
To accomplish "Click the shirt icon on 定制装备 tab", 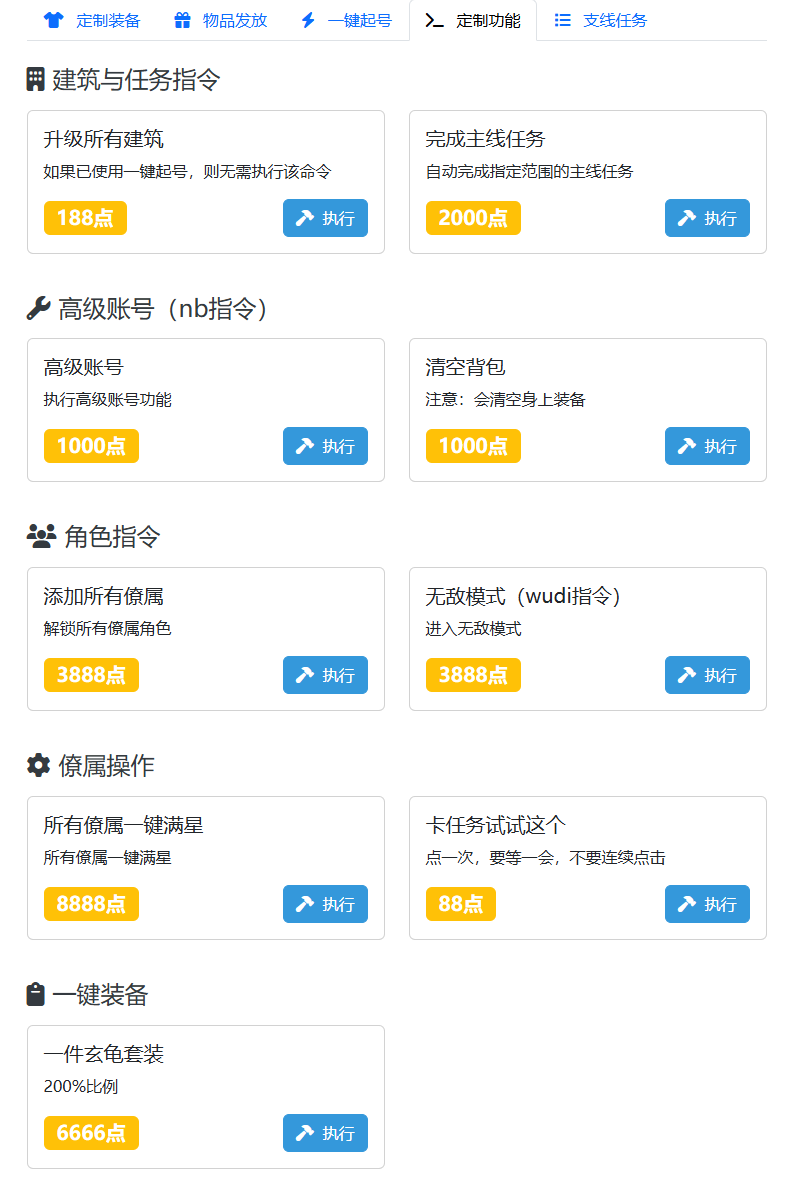I will [54, 20].
